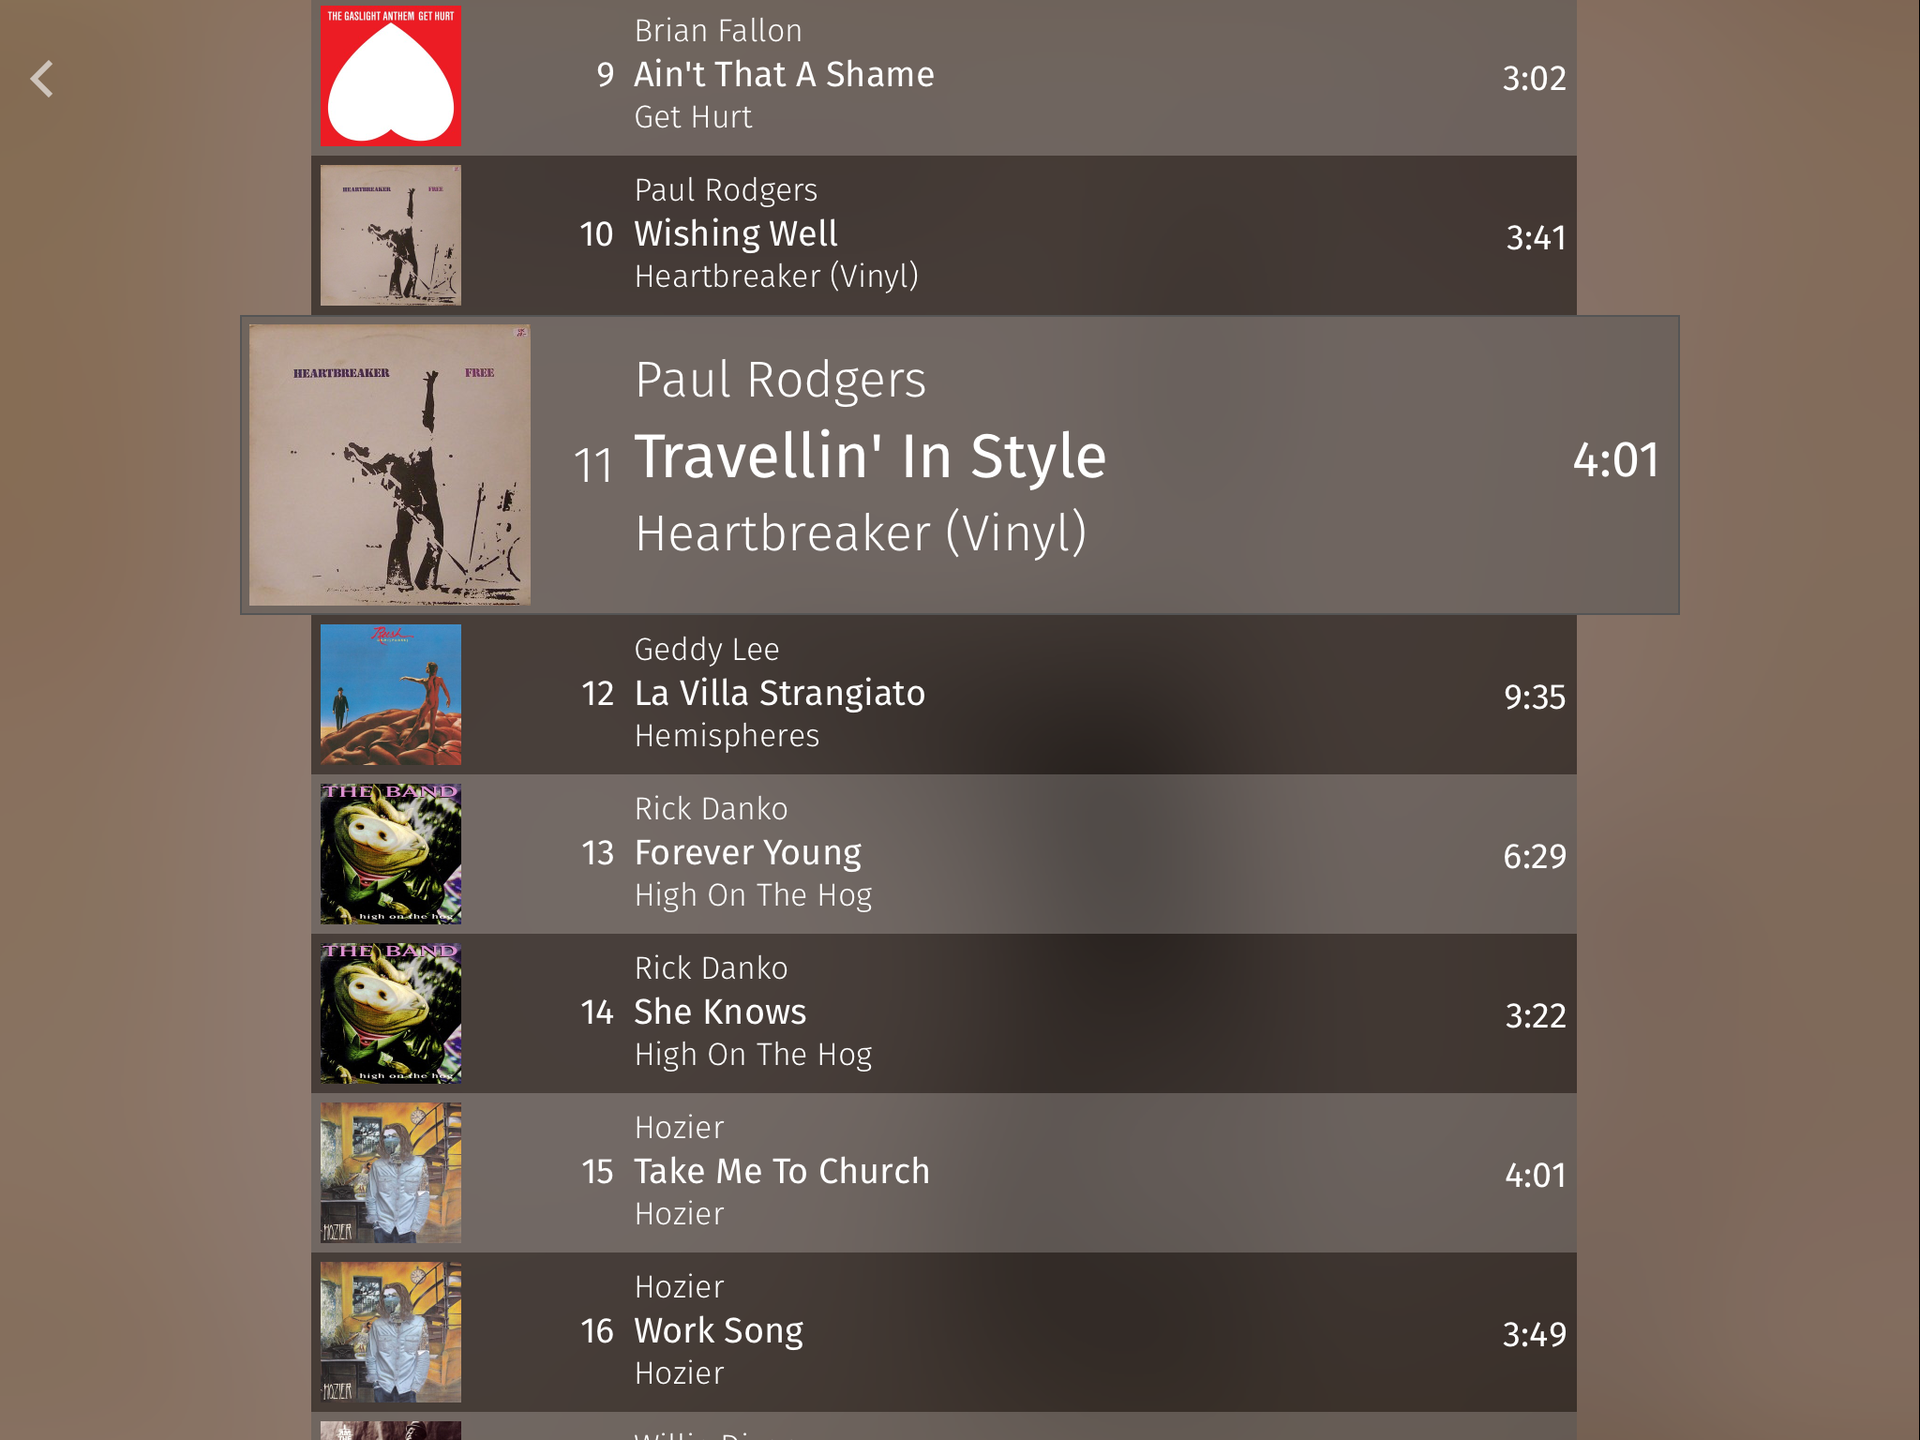Select Work Song by Hozier
The image size is (1920, 1440).
(944, 1332)
